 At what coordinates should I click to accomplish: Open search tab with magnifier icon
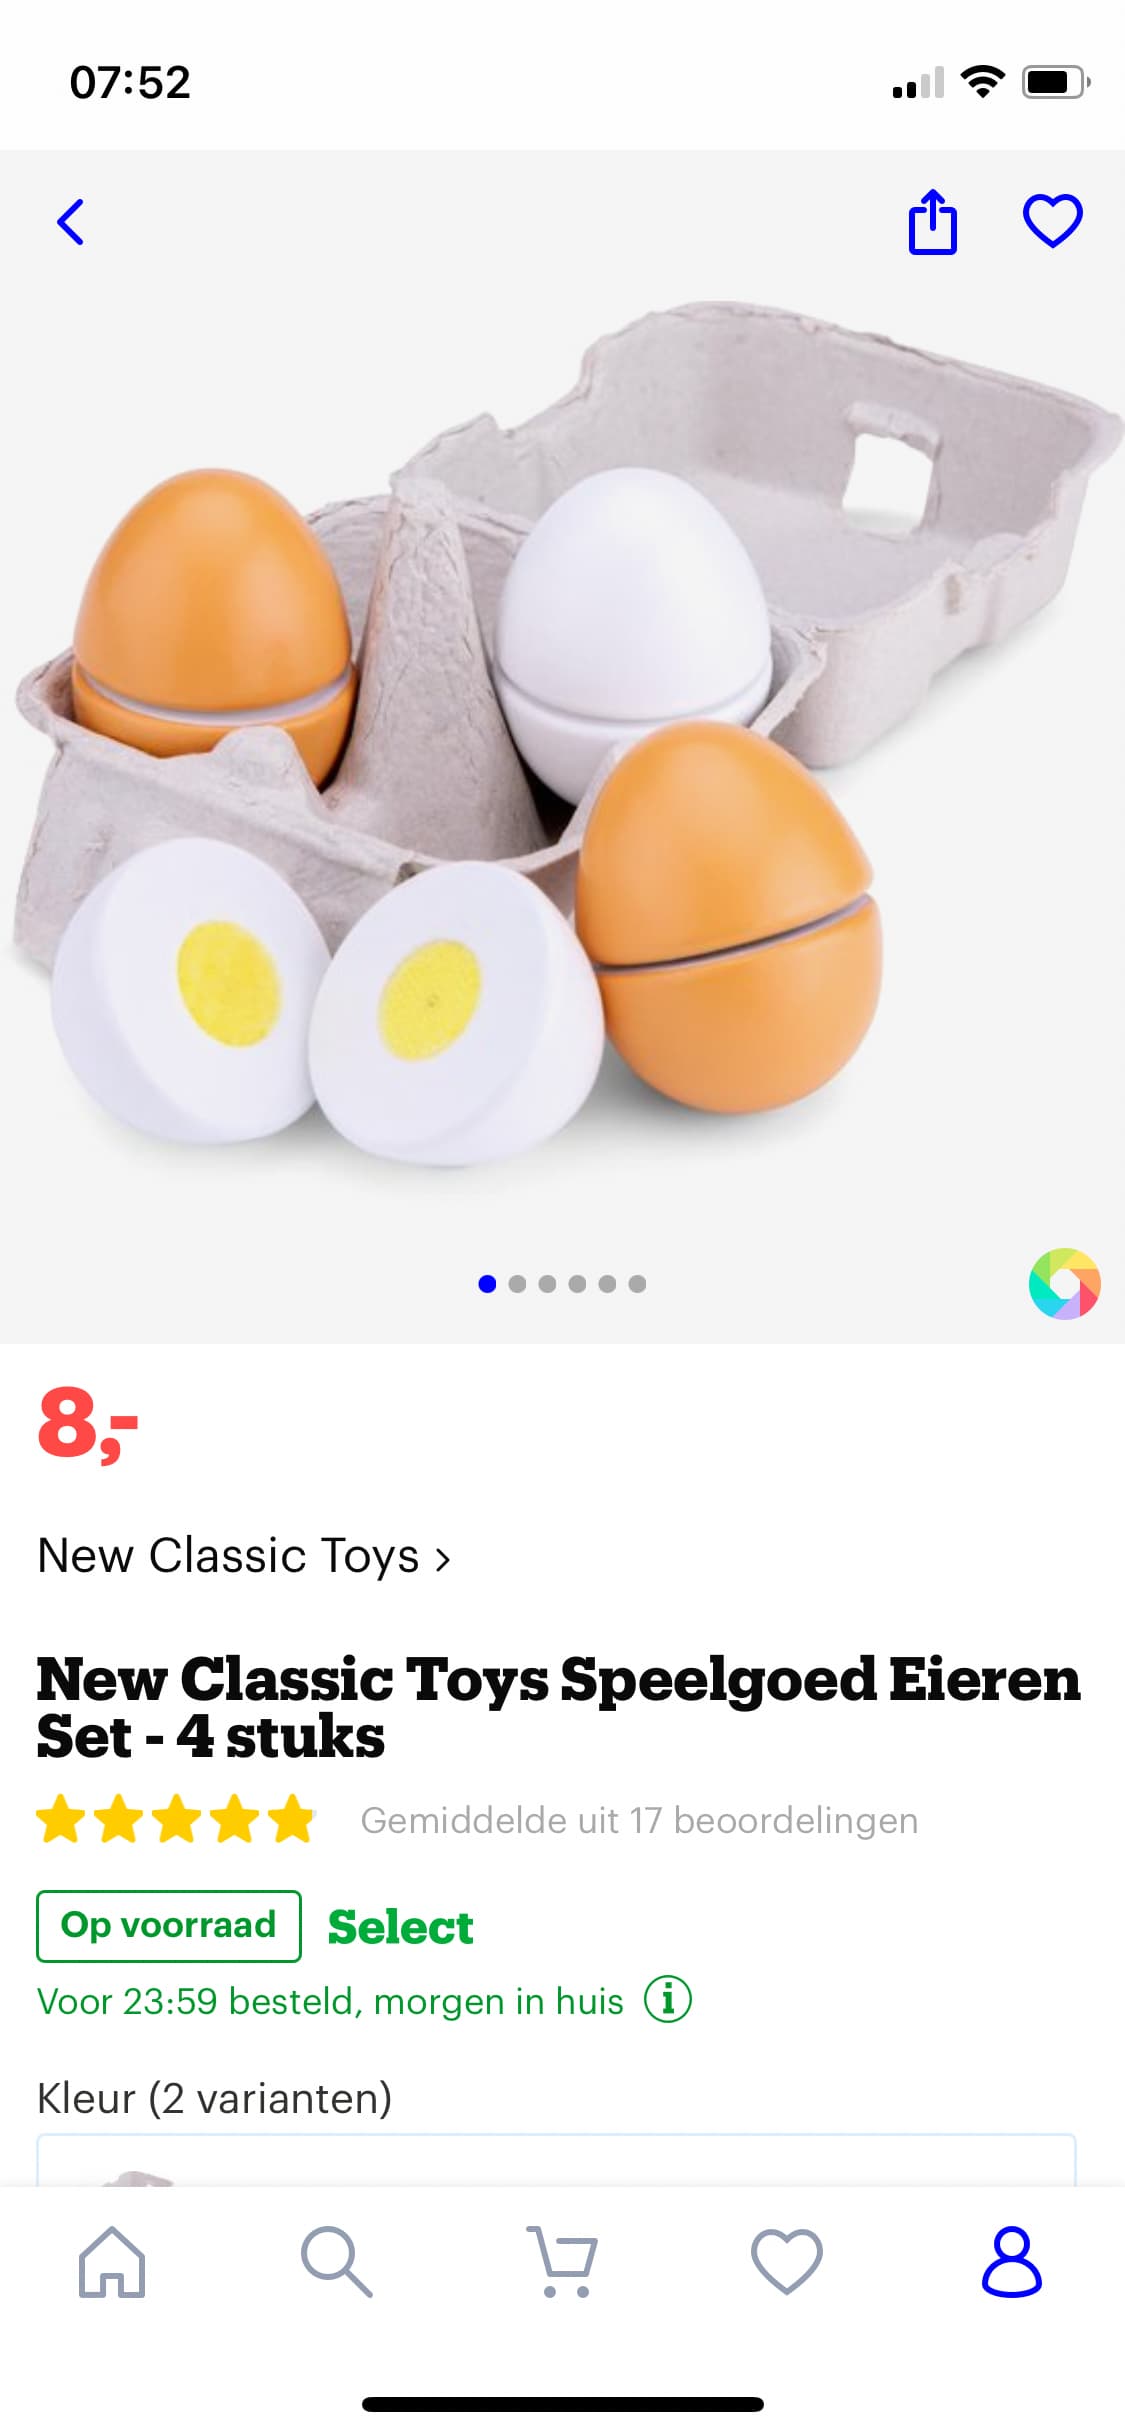(337, 2263)
